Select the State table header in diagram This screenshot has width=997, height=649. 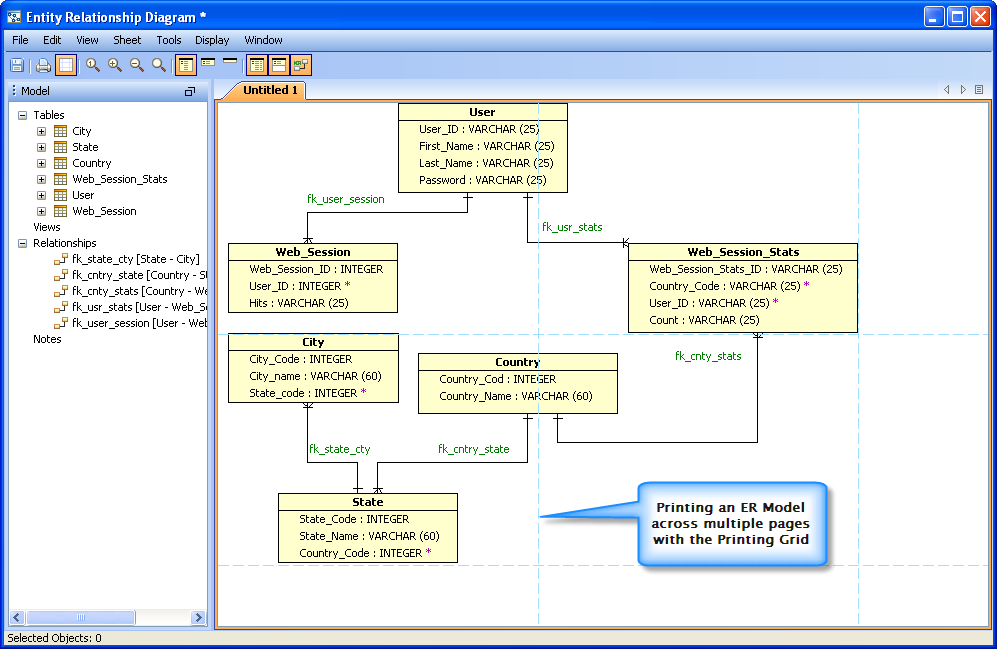368,502
